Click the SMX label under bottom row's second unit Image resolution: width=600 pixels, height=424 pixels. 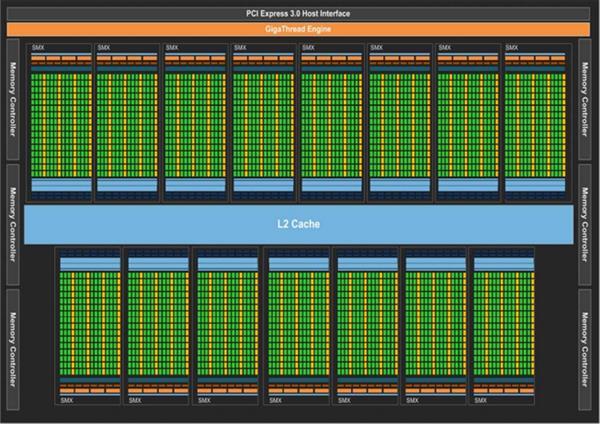pyautogui.click(x=135, y=399)
